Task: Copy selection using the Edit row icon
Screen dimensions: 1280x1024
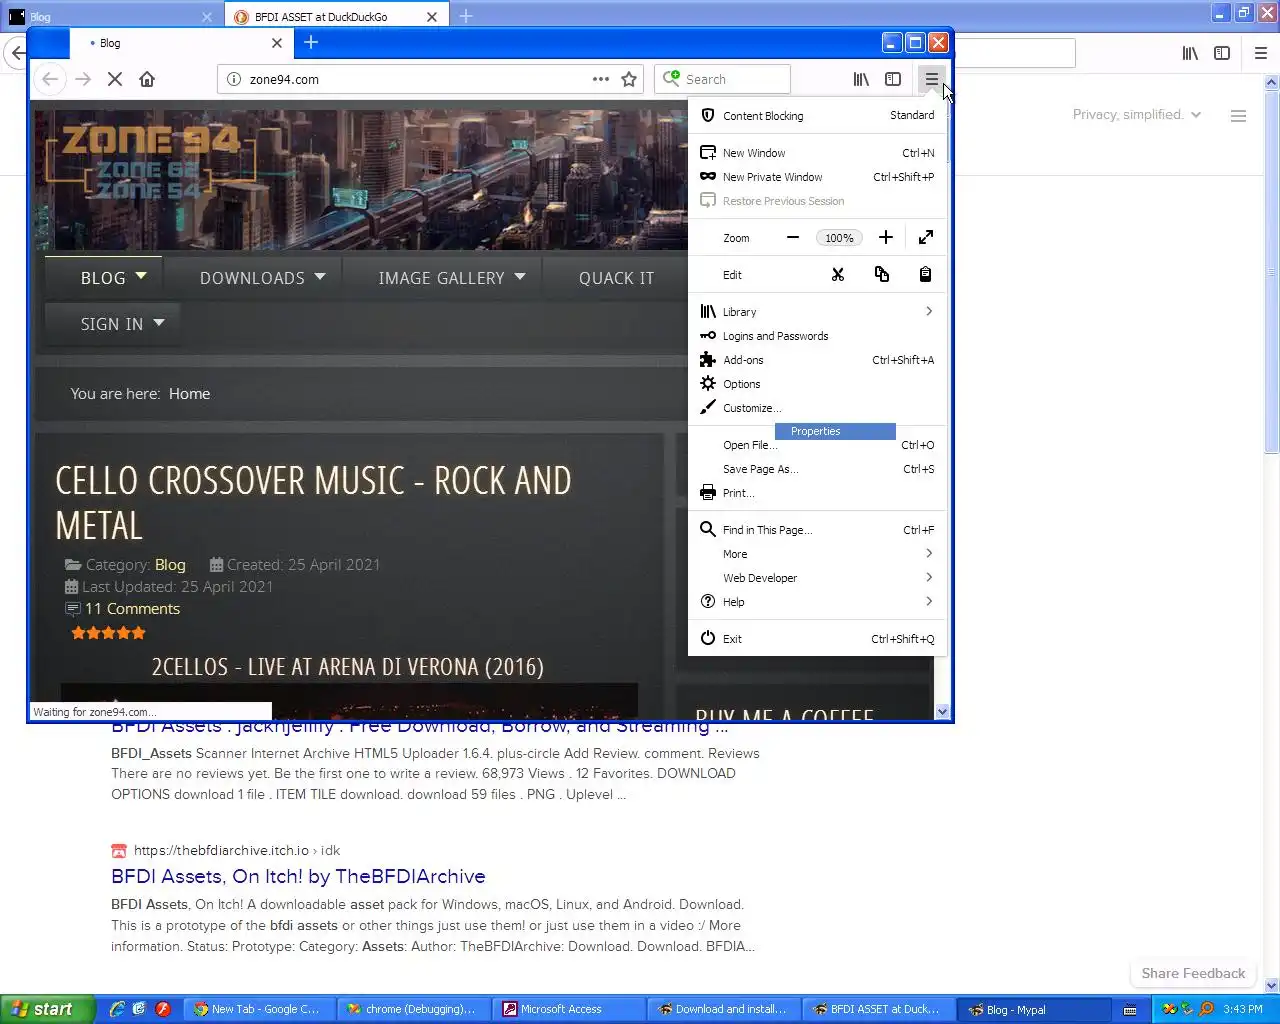Action: tap(882, 274)
